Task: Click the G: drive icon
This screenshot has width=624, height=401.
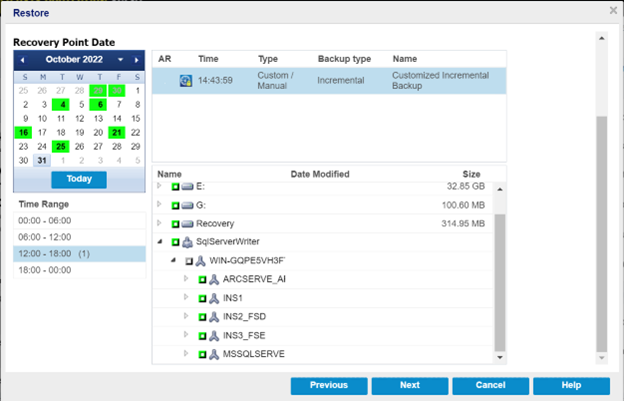Action: [x=187, y=205]
